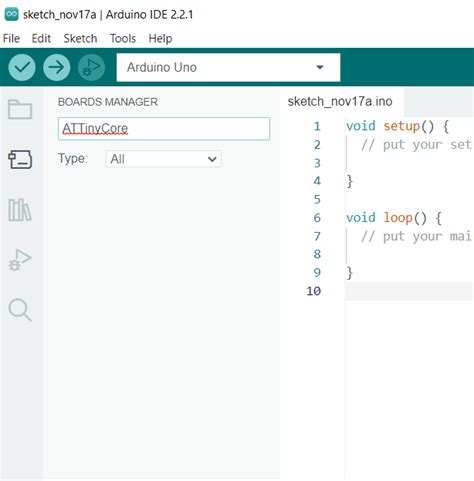Image resolution: width=474 pixels, height=481 pixels.
Task: Click the '// put your set' comment line
Action: 416,145
